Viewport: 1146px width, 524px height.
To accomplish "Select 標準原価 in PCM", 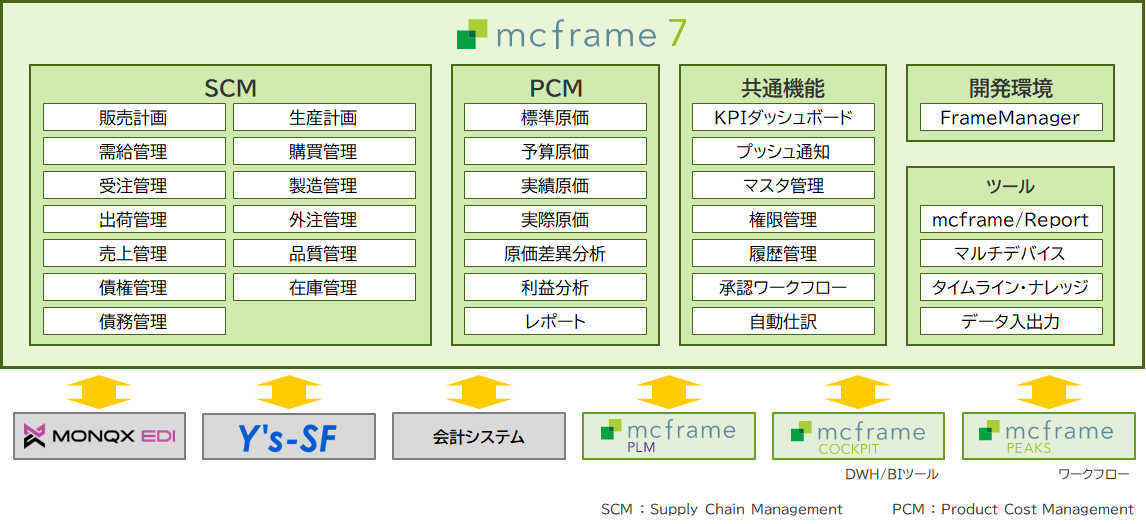I will [x=555, y=117].
